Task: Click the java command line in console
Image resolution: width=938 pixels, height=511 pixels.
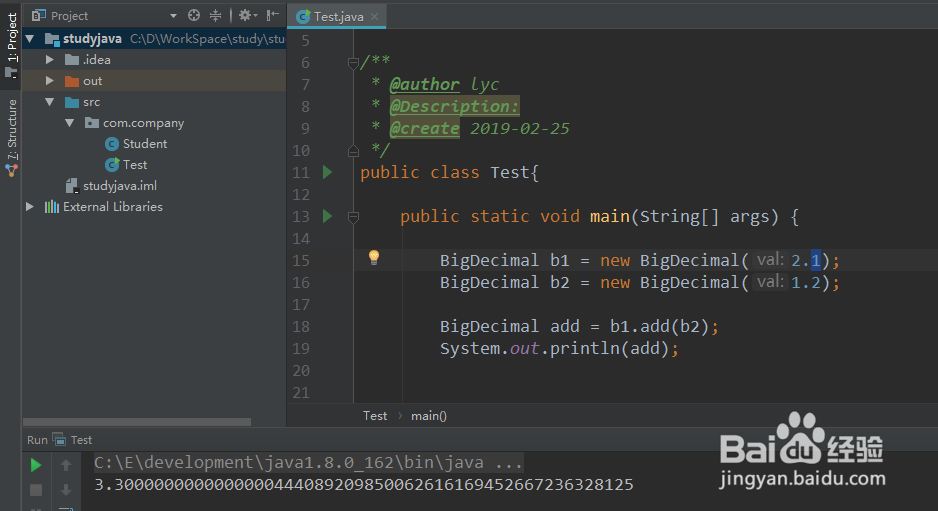Action: [309, 463]
